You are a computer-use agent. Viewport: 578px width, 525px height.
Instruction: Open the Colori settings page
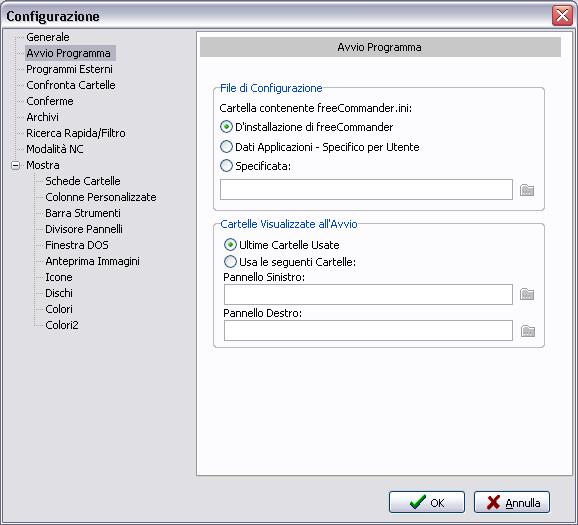59,309
